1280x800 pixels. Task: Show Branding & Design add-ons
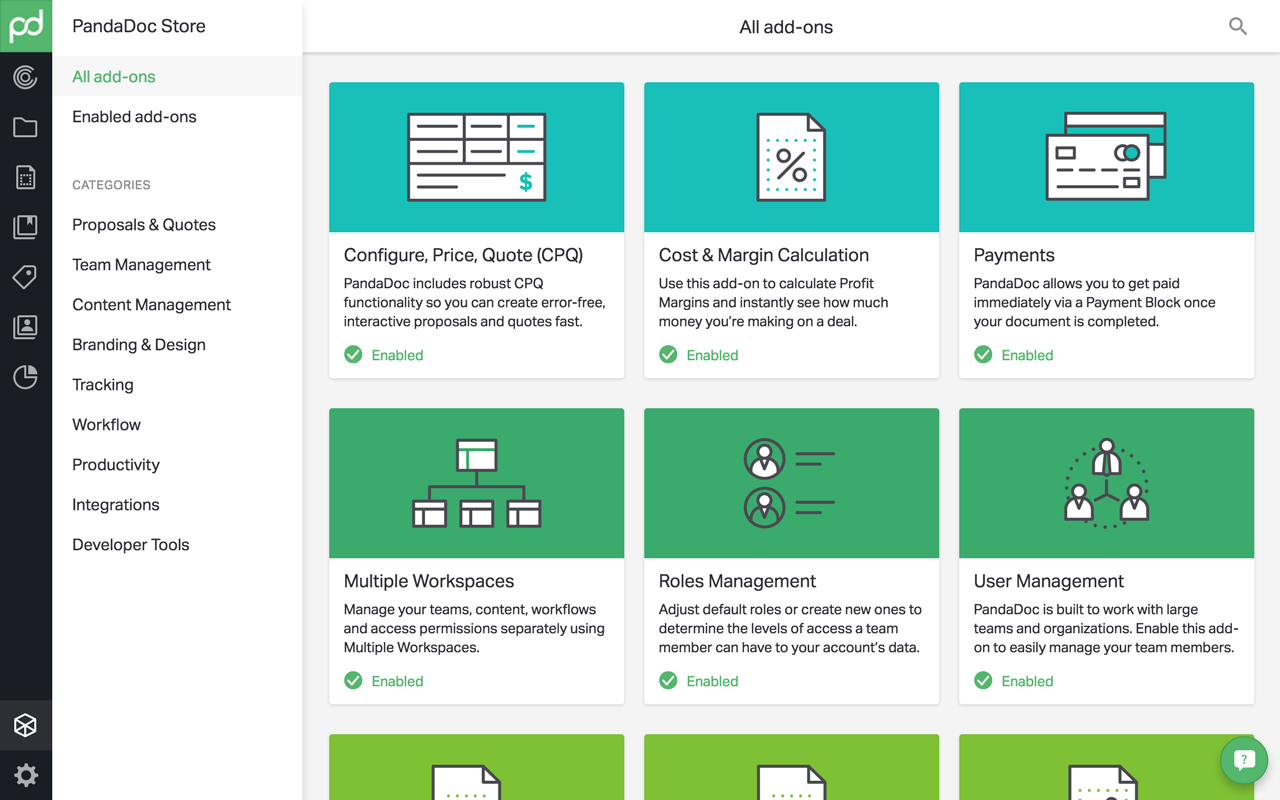[x=139, y=345]
